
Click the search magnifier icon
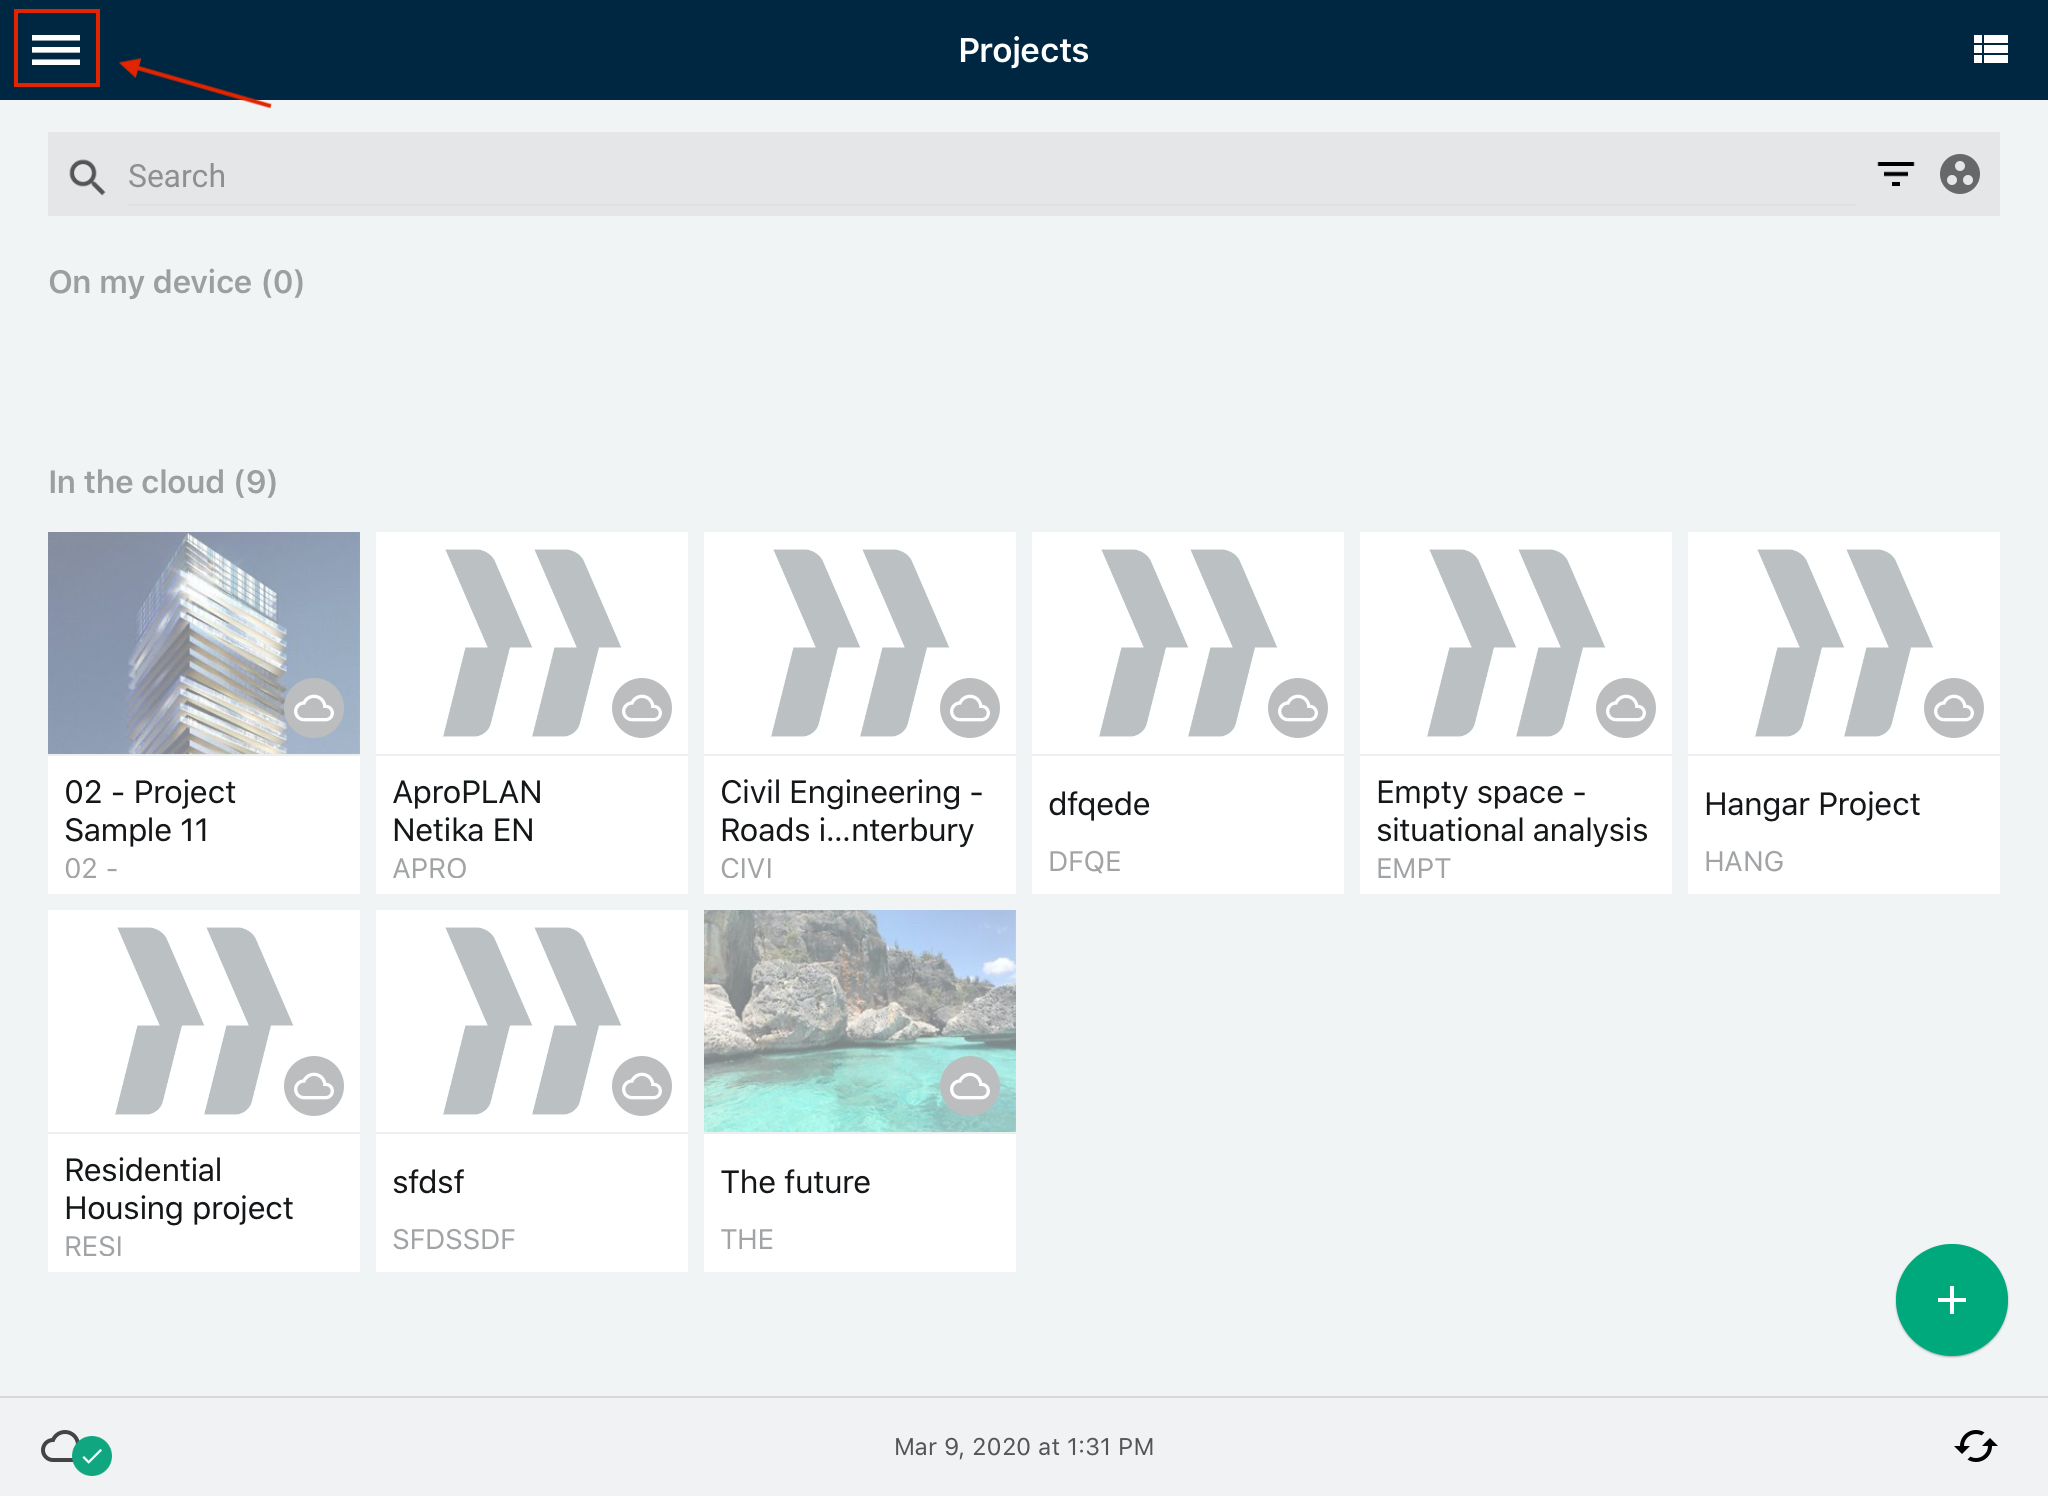pyautogui.click(x=86, y=176)
